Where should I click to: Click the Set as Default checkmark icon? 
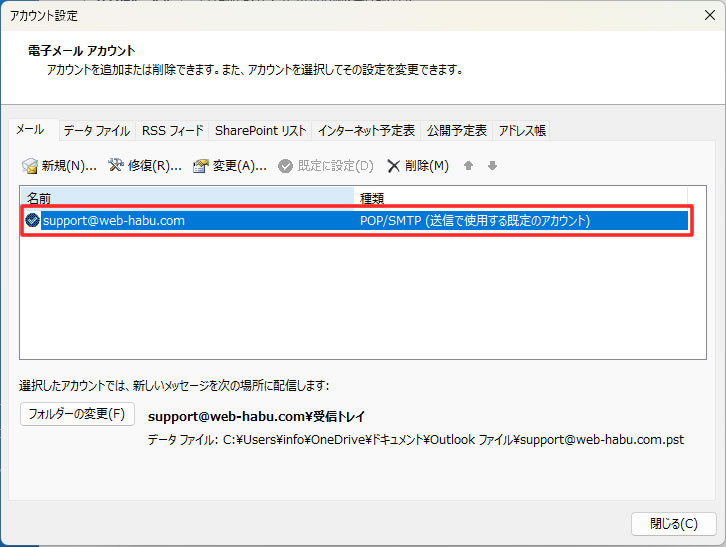[x=285, y=166]
